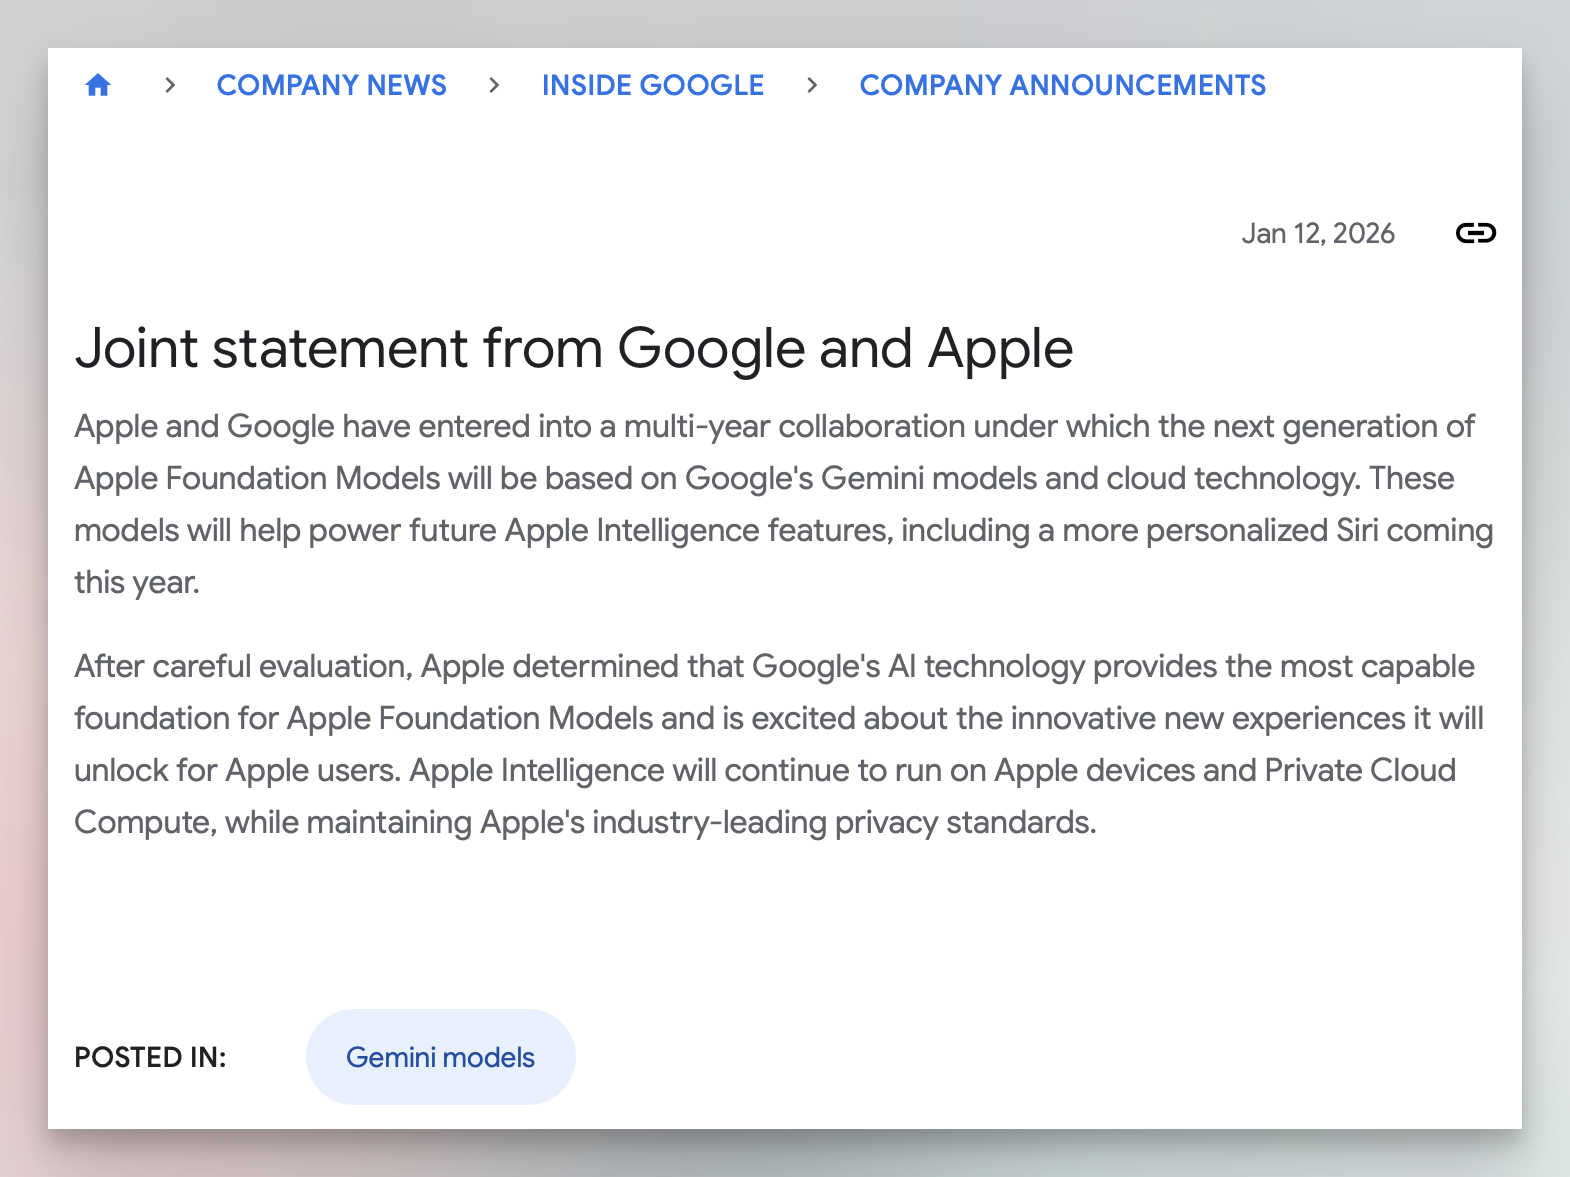Viewport: 1570px width, 1177px height.
Task: Click the Joint statement headline
Action: point(573,348)
